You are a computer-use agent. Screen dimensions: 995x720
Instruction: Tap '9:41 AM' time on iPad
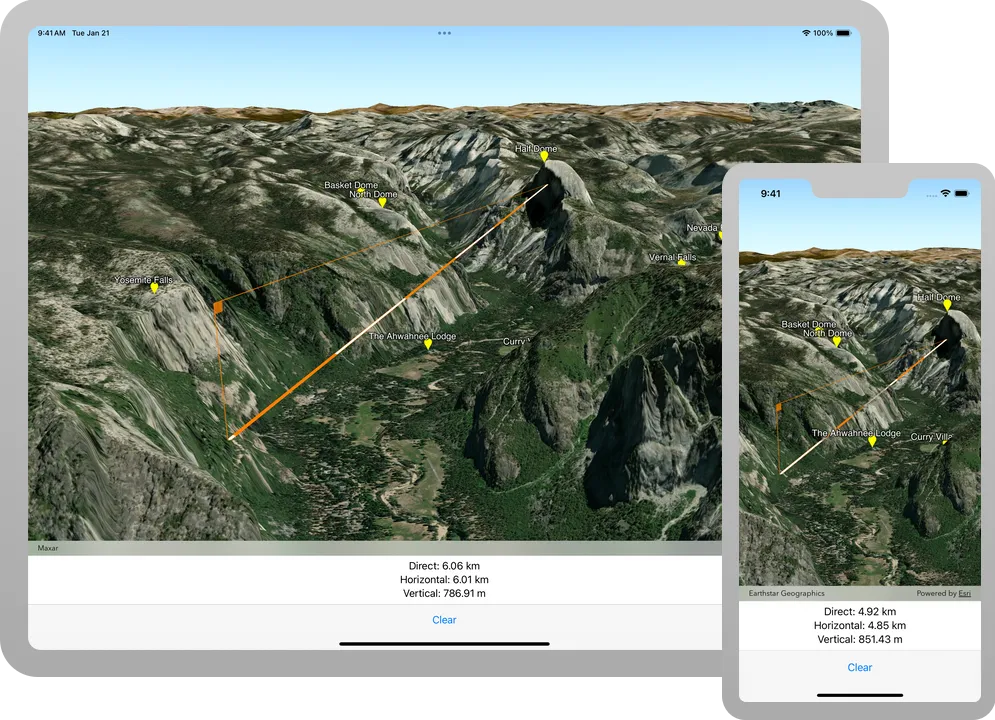(x=51, y=33)
